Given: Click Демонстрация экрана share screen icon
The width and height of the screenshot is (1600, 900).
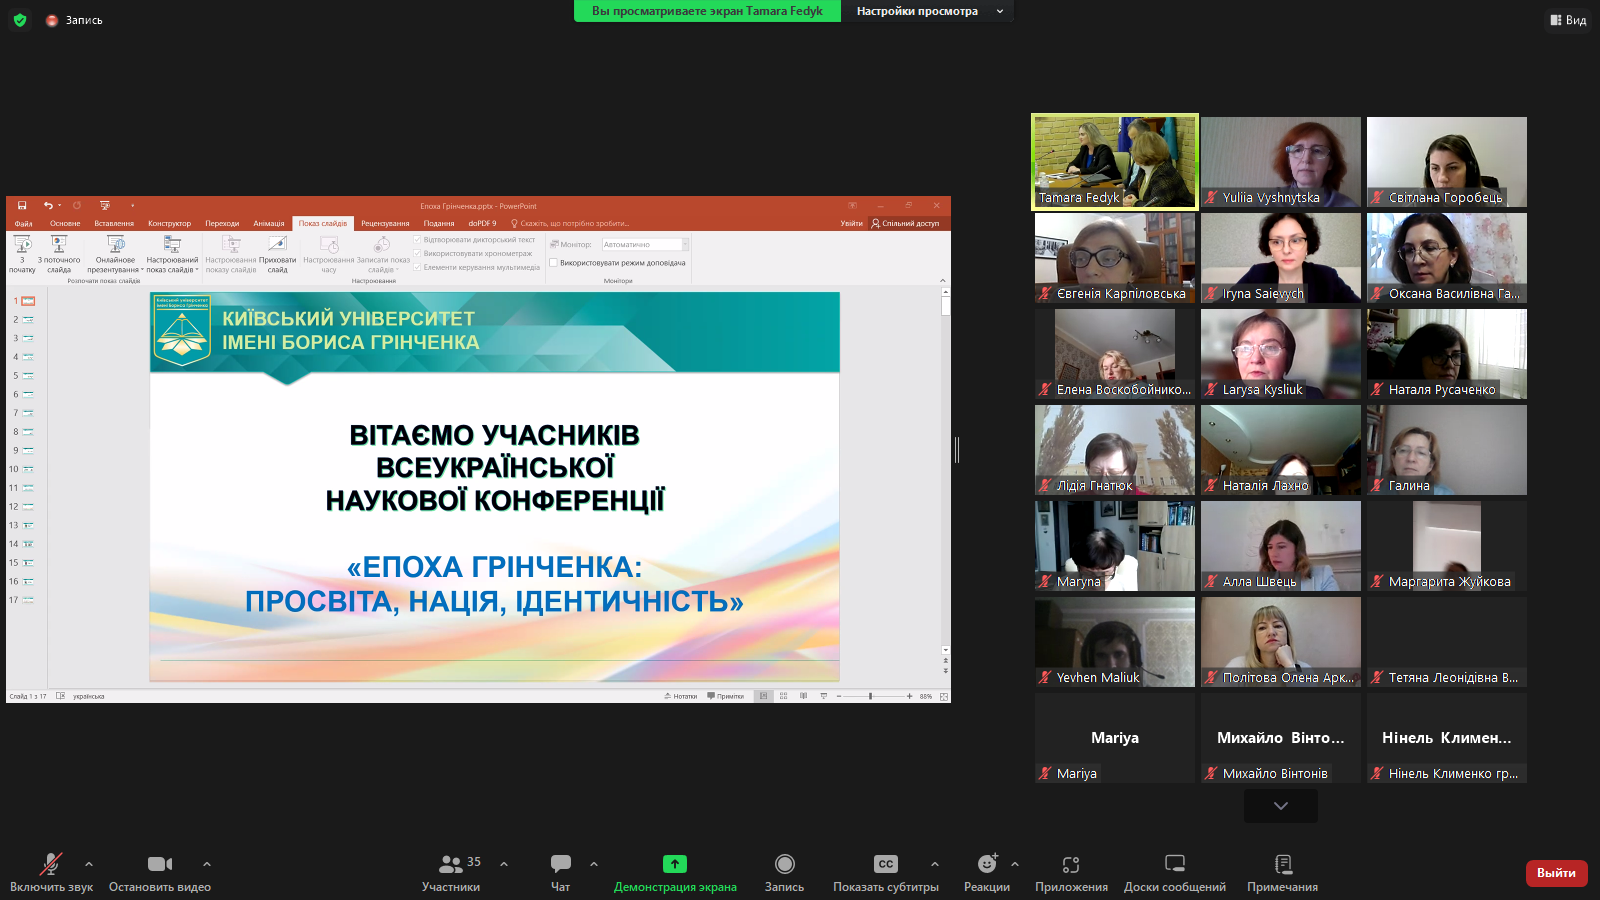Looking at the screenshot, I should coord(675,864).
